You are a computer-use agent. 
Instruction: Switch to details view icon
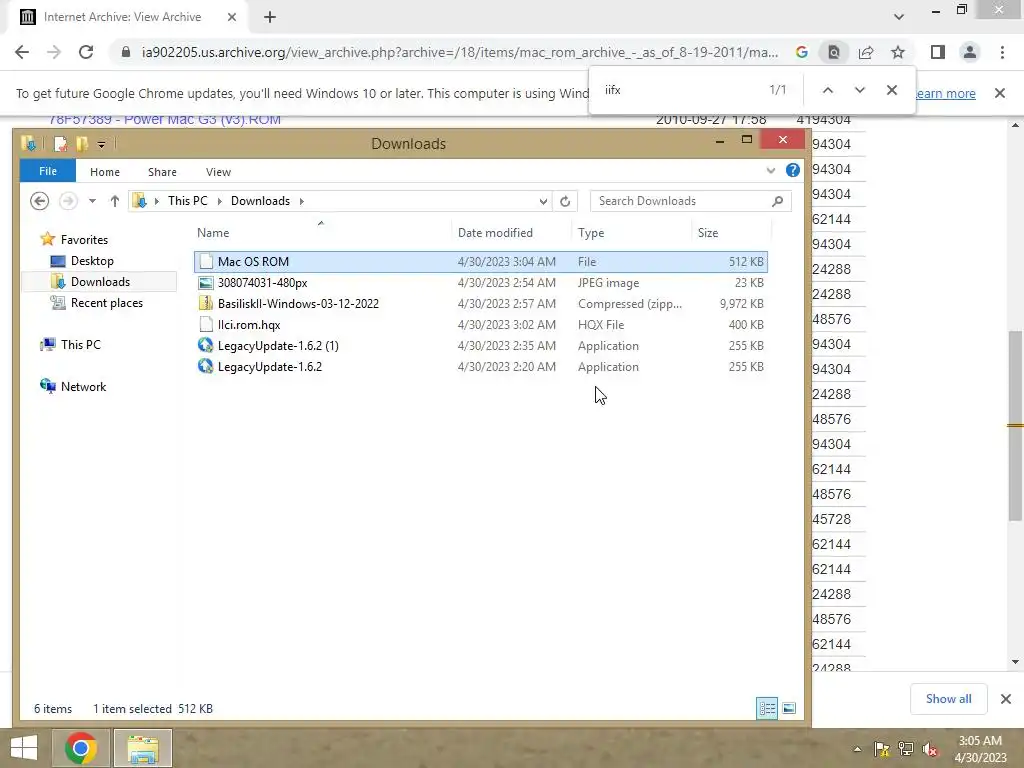[x=767, y=708]
